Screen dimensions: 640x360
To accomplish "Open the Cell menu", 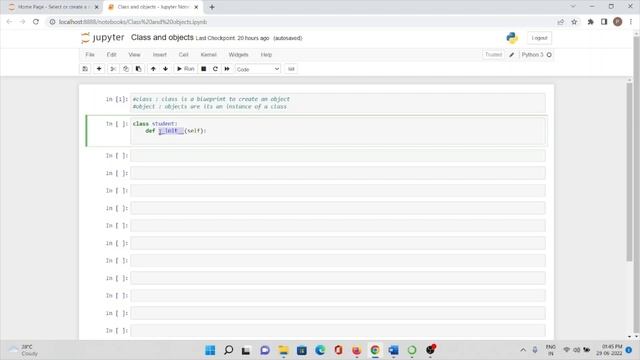I will [184, 55].
